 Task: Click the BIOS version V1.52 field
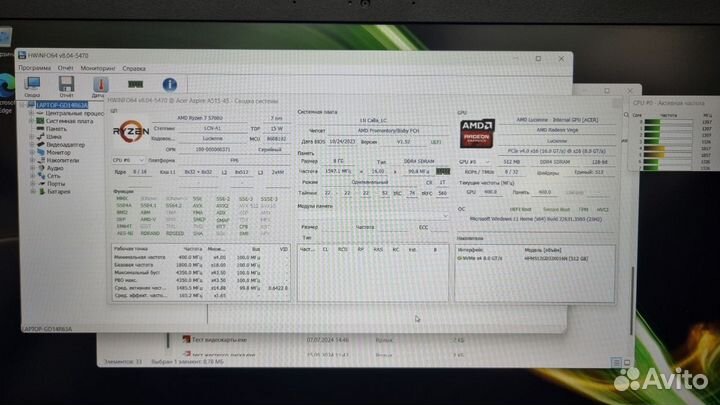point(403,142)
